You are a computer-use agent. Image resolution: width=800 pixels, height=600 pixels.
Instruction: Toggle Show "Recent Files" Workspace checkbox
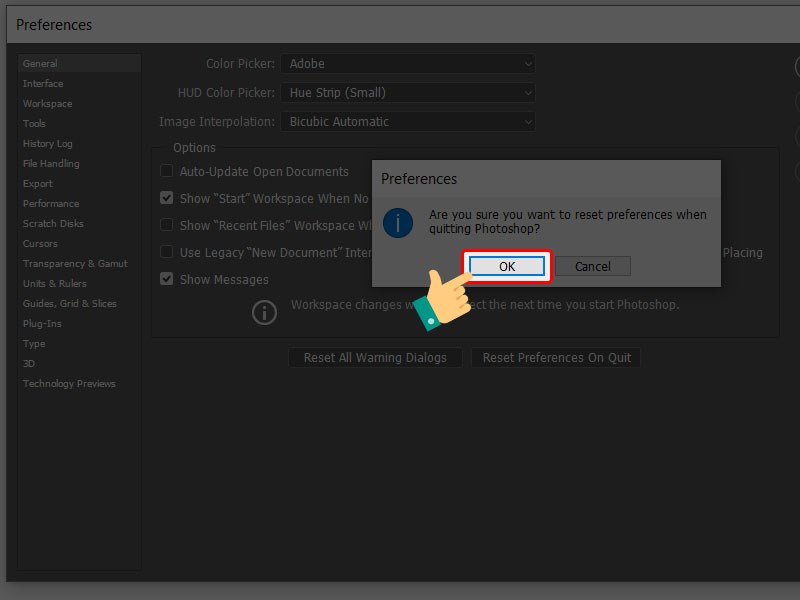[167, 226]
